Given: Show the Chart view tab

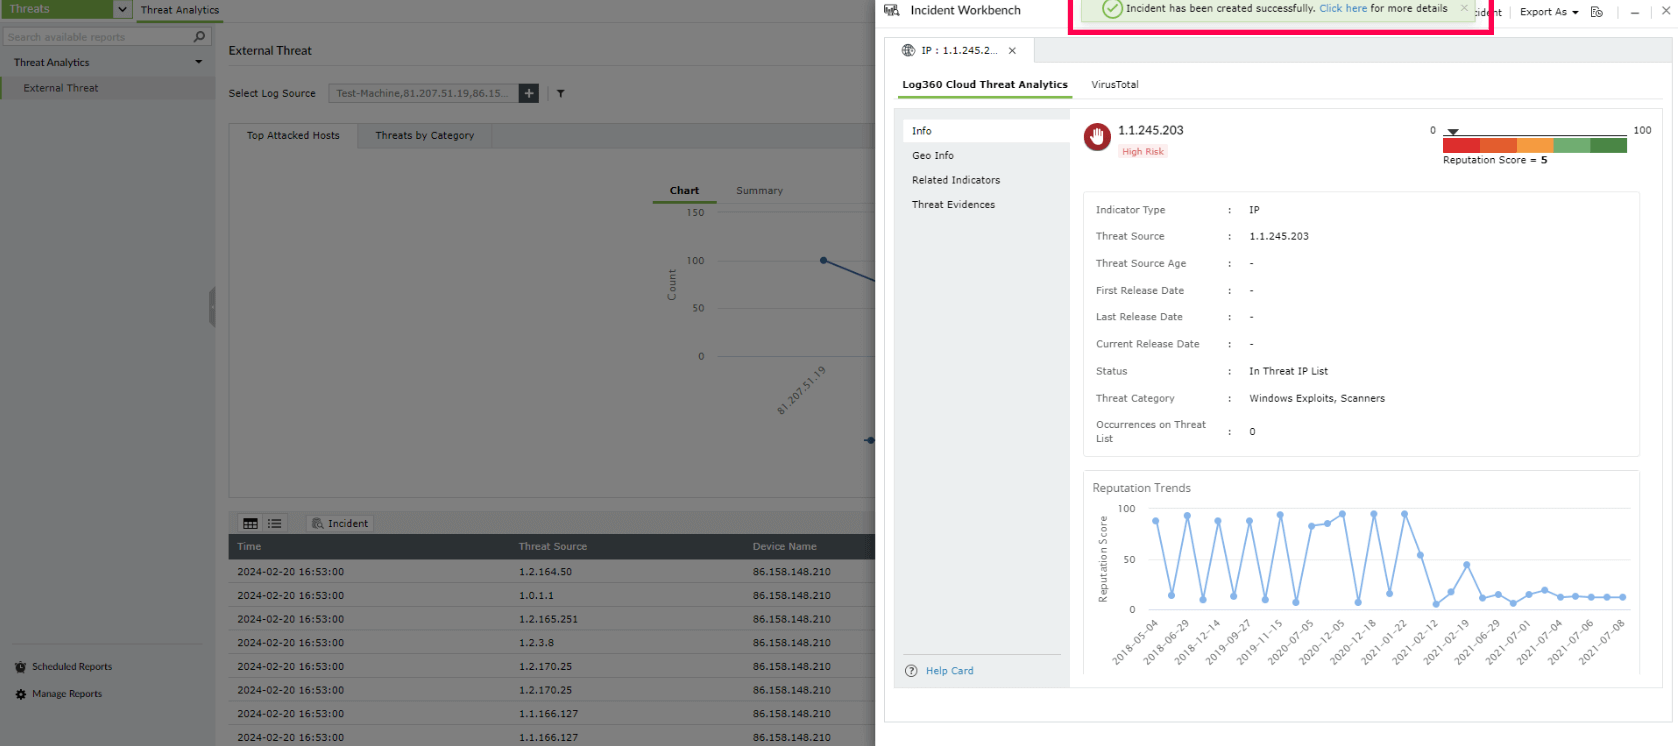Looking at the screenshot, I should point(684,191).
